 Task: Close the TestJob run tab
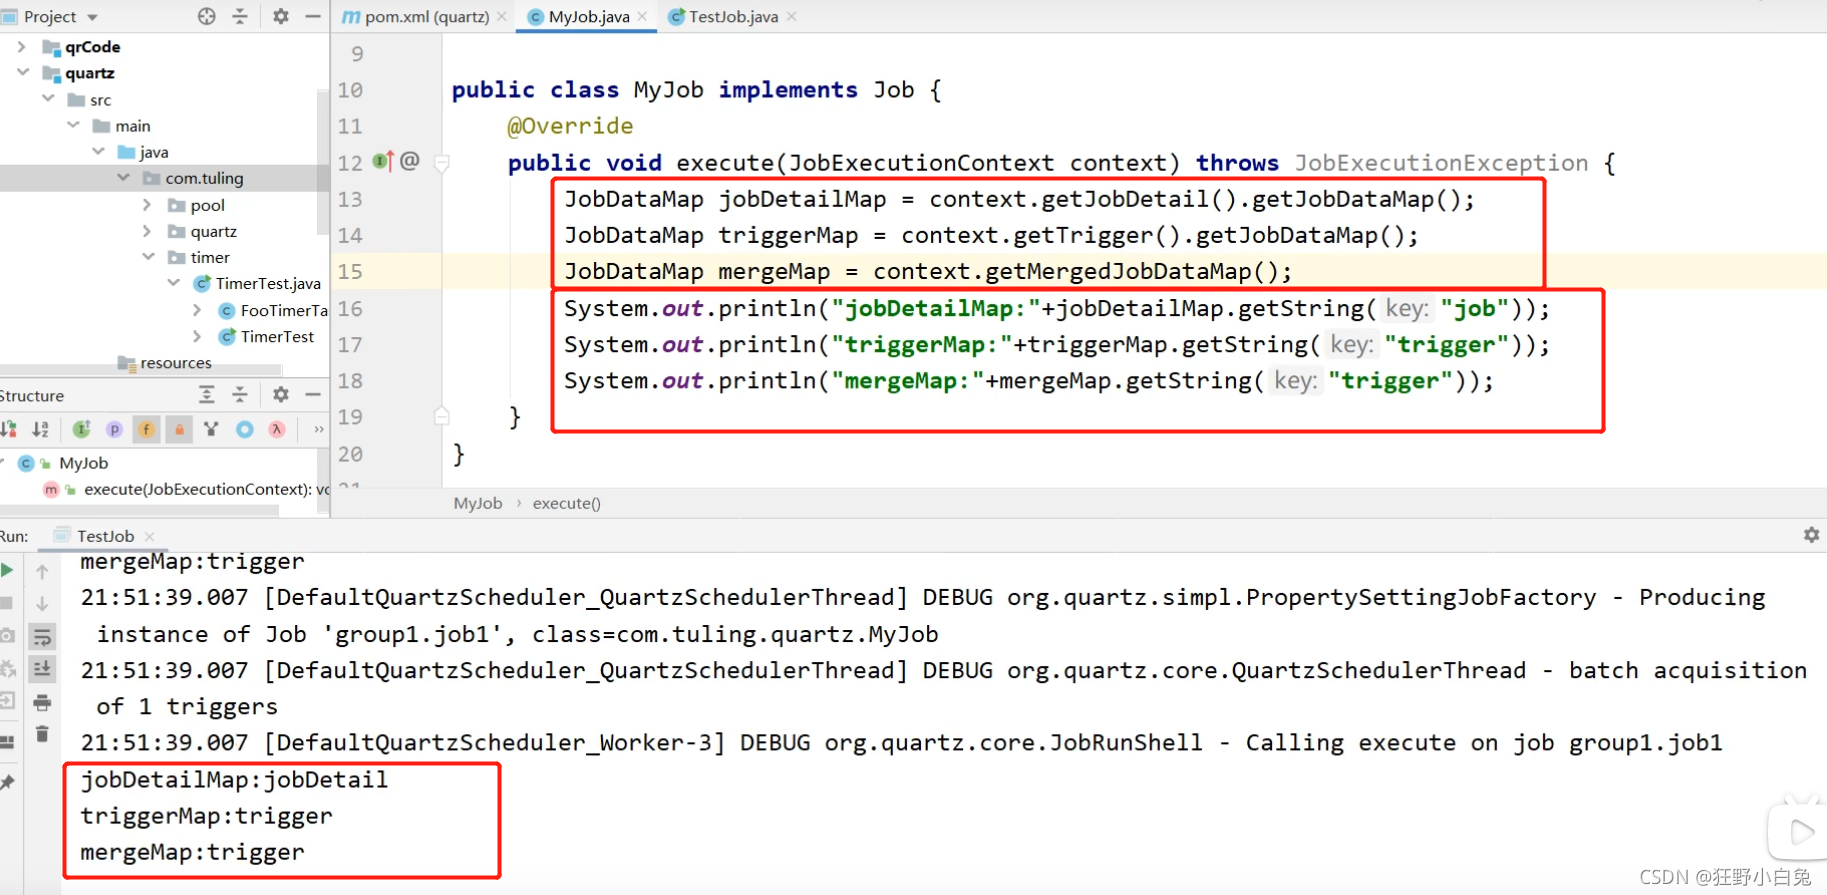[x=149, y=536]
